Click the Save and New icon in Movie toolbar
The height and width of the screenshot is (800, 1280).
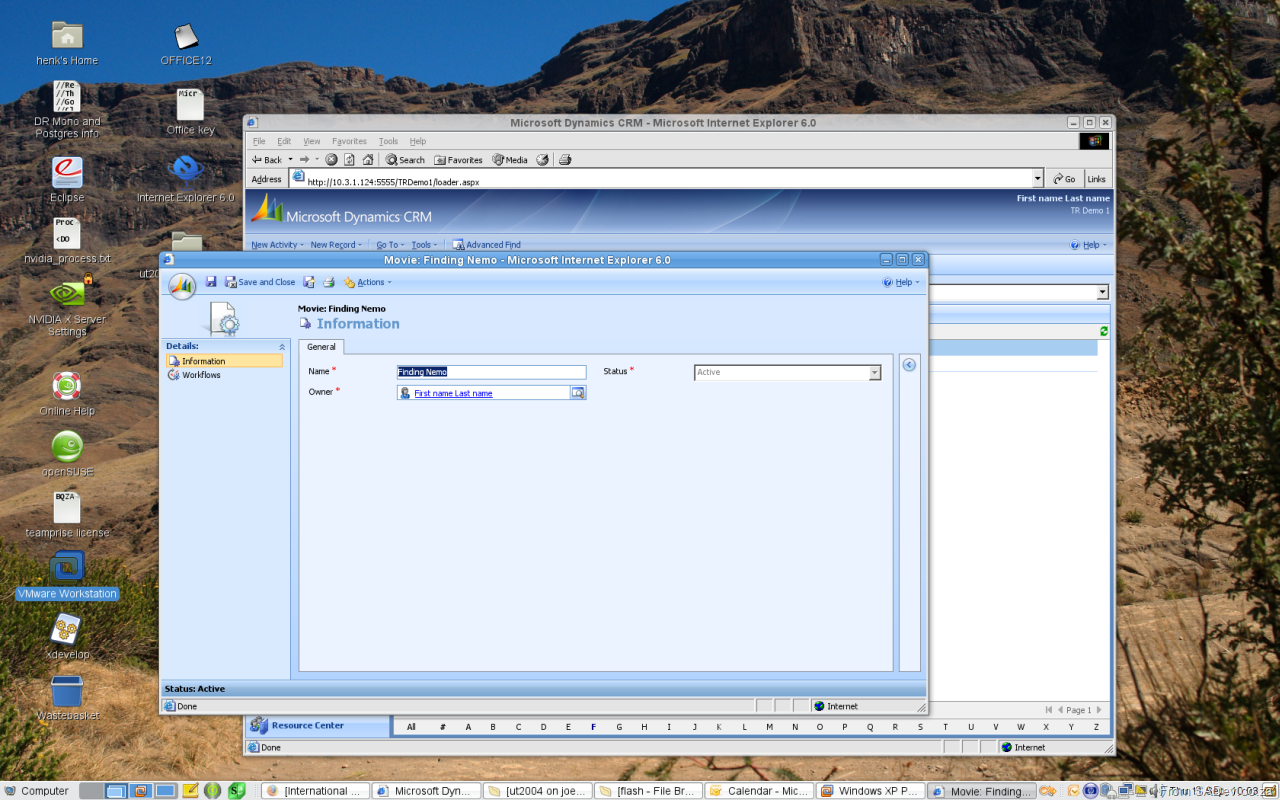(x=309, y=282)
